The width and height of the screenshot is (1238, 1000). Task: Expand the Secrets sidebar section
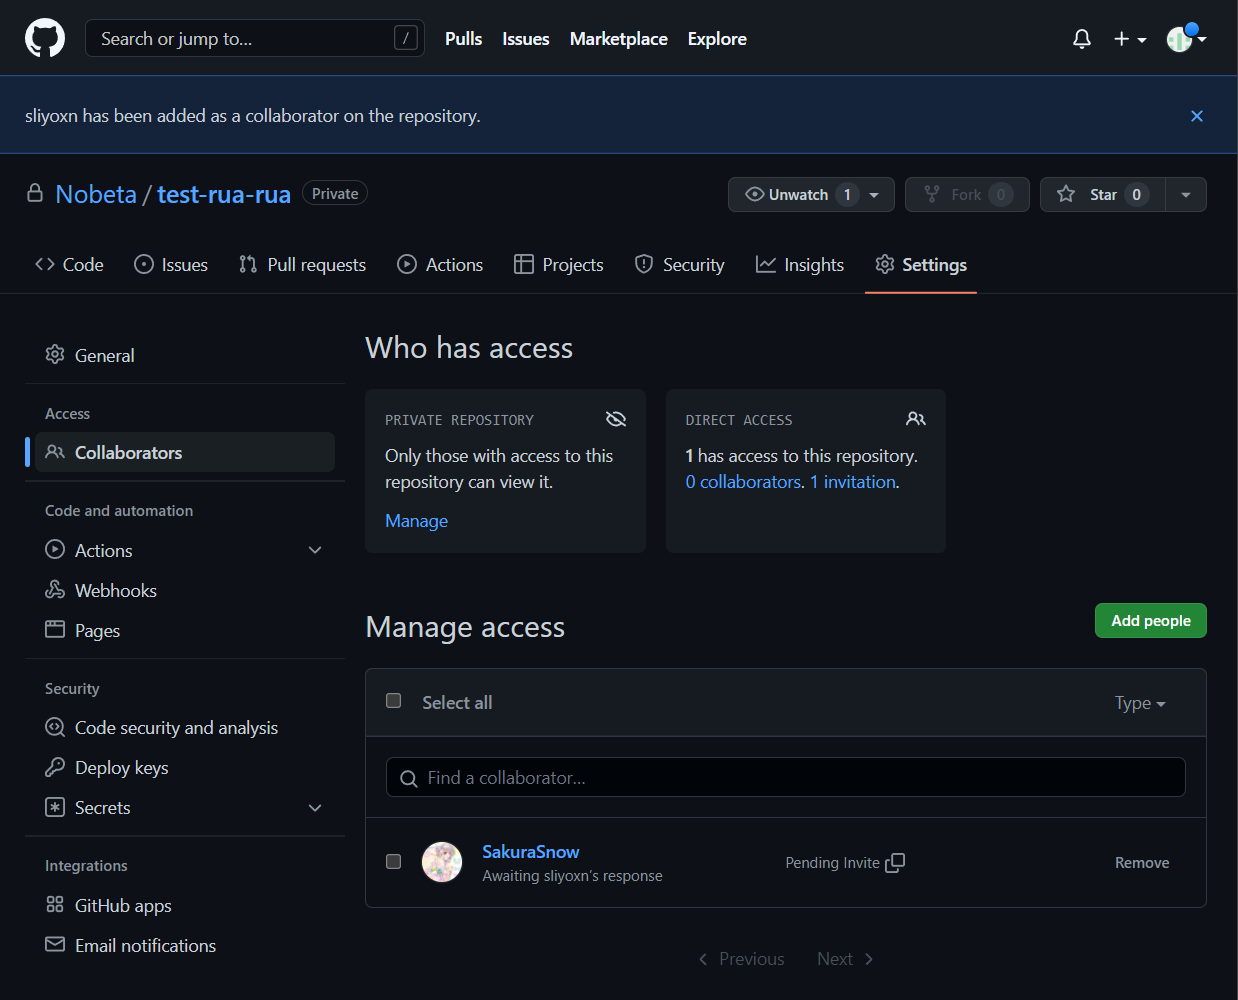[x=315, y=808]
